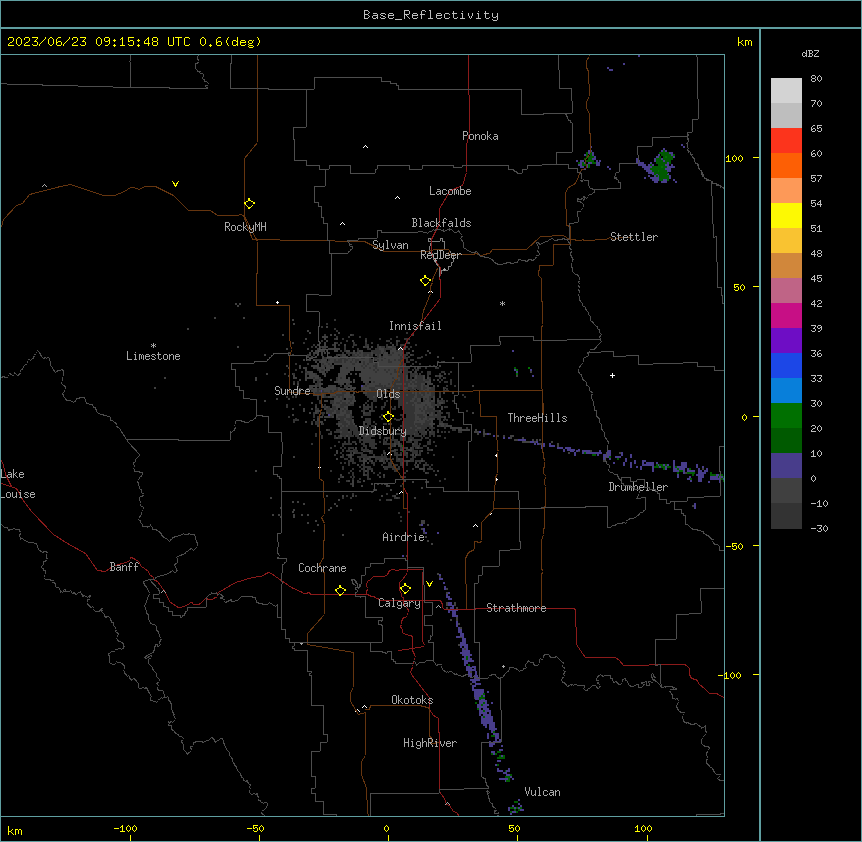Click the asterisk marker above Limestone
This screenshot has height=842, width=862.
point(153,346)
